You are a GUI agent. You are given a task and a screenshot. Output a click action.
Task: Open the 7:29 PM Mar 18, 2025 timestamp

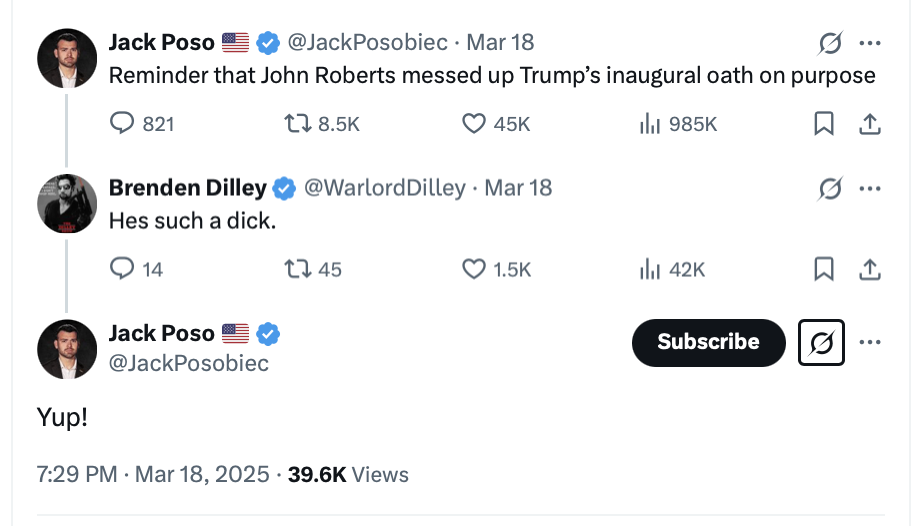154,475
